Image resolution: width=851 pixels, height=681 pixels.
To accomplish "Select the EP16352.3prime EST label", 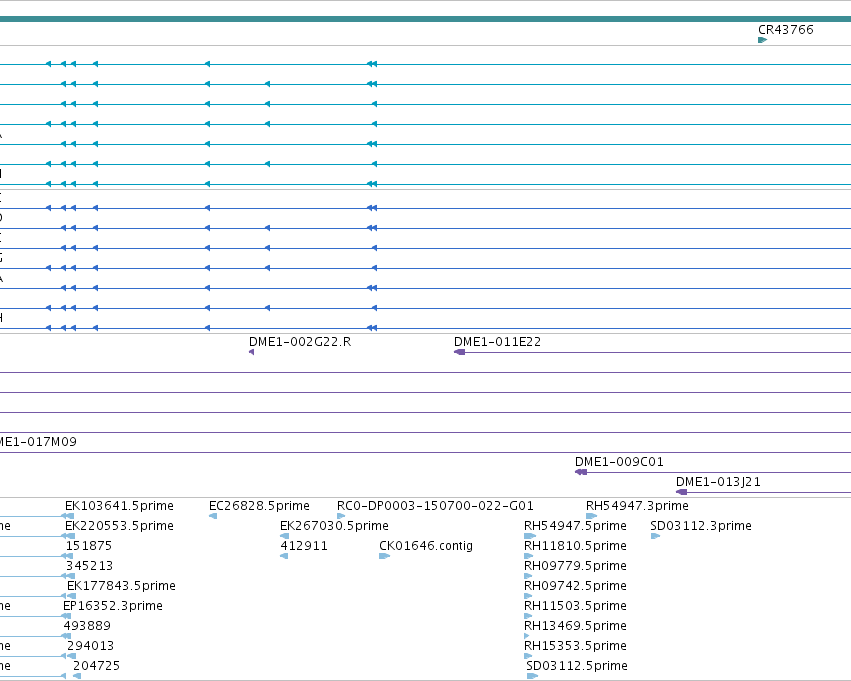I will pos(113,606).
